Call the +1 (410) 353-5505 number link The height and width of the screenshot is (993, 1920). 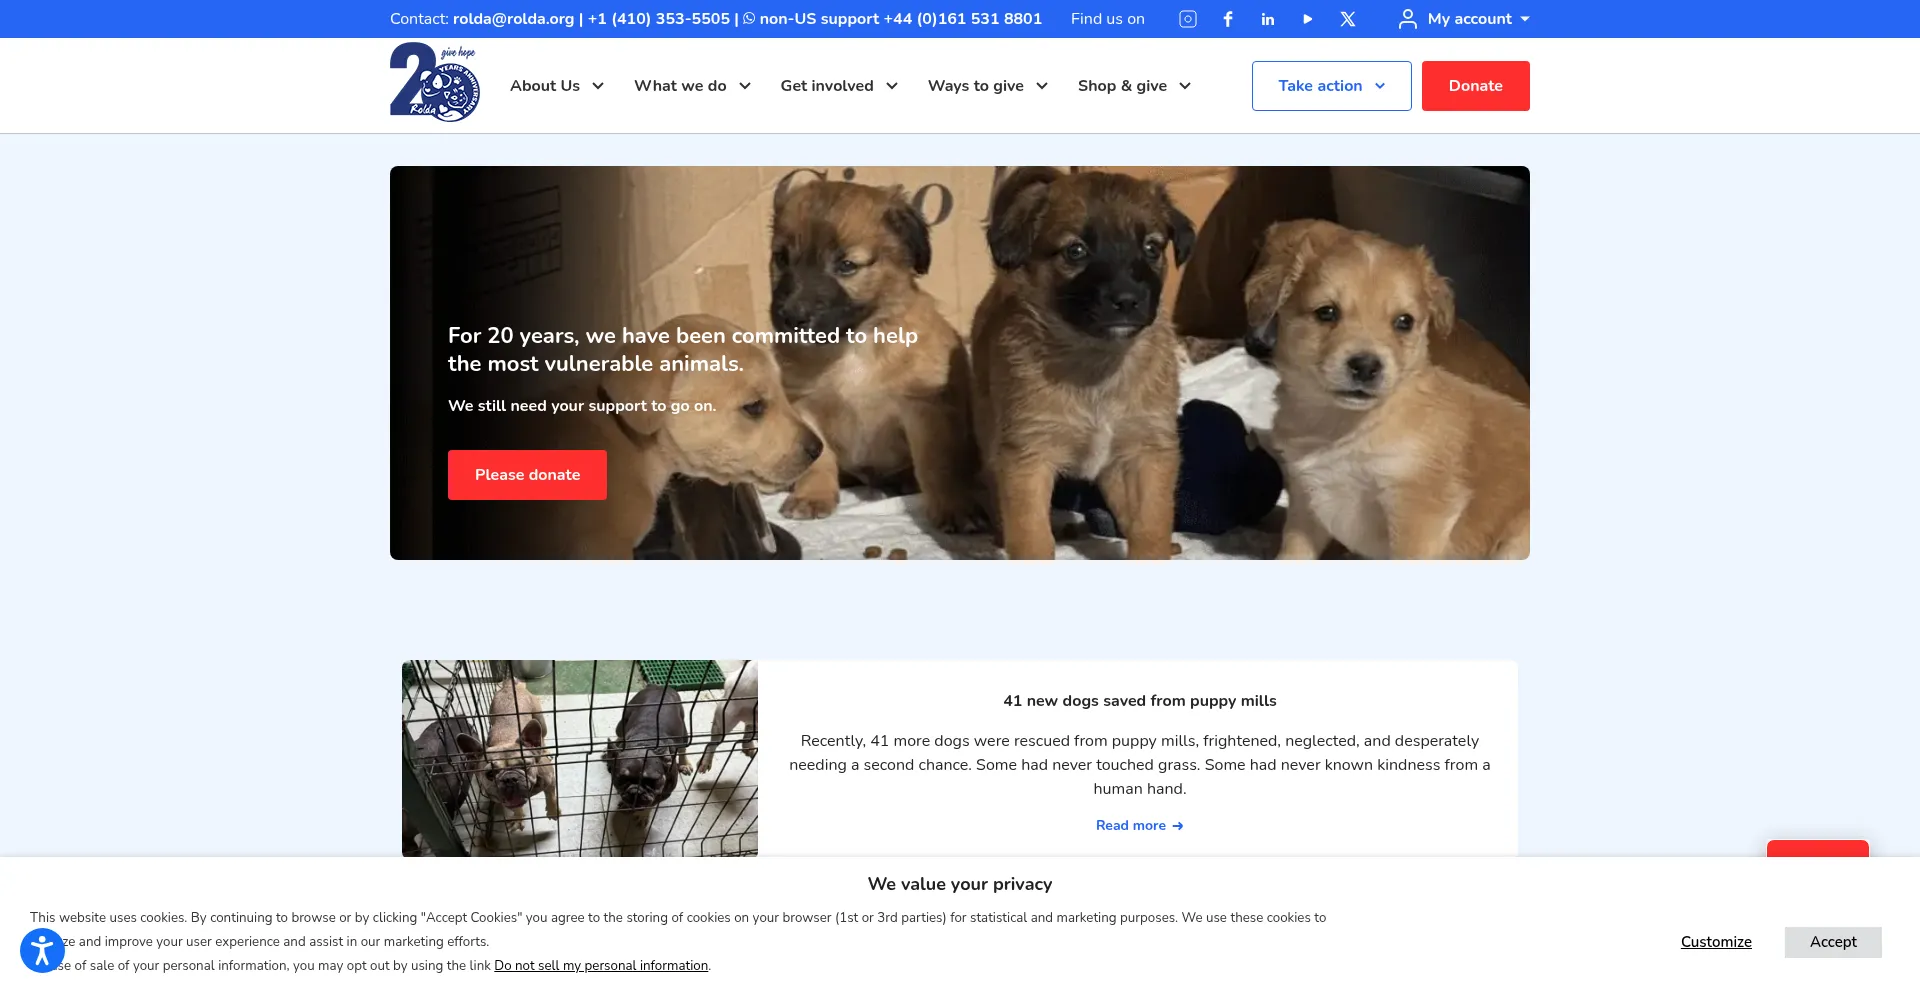tap(659, 19)
